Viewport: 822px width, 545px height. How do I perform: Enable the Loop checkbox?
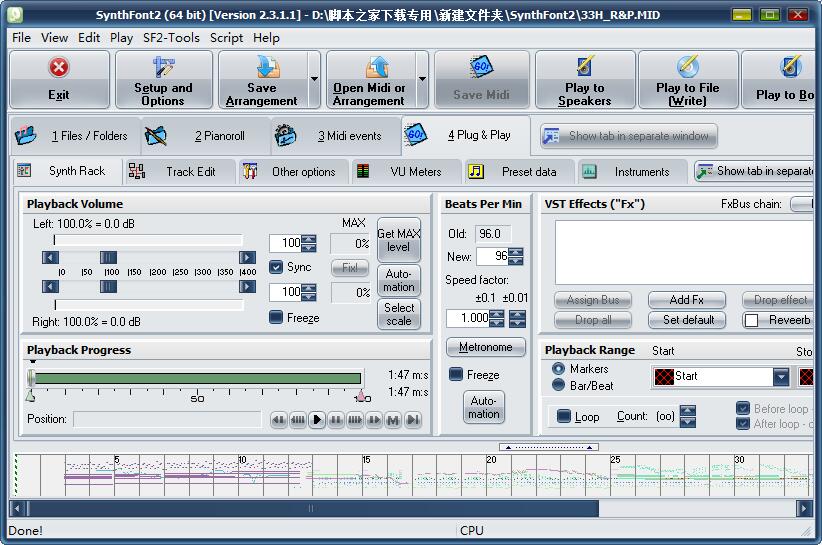point(564,416)
